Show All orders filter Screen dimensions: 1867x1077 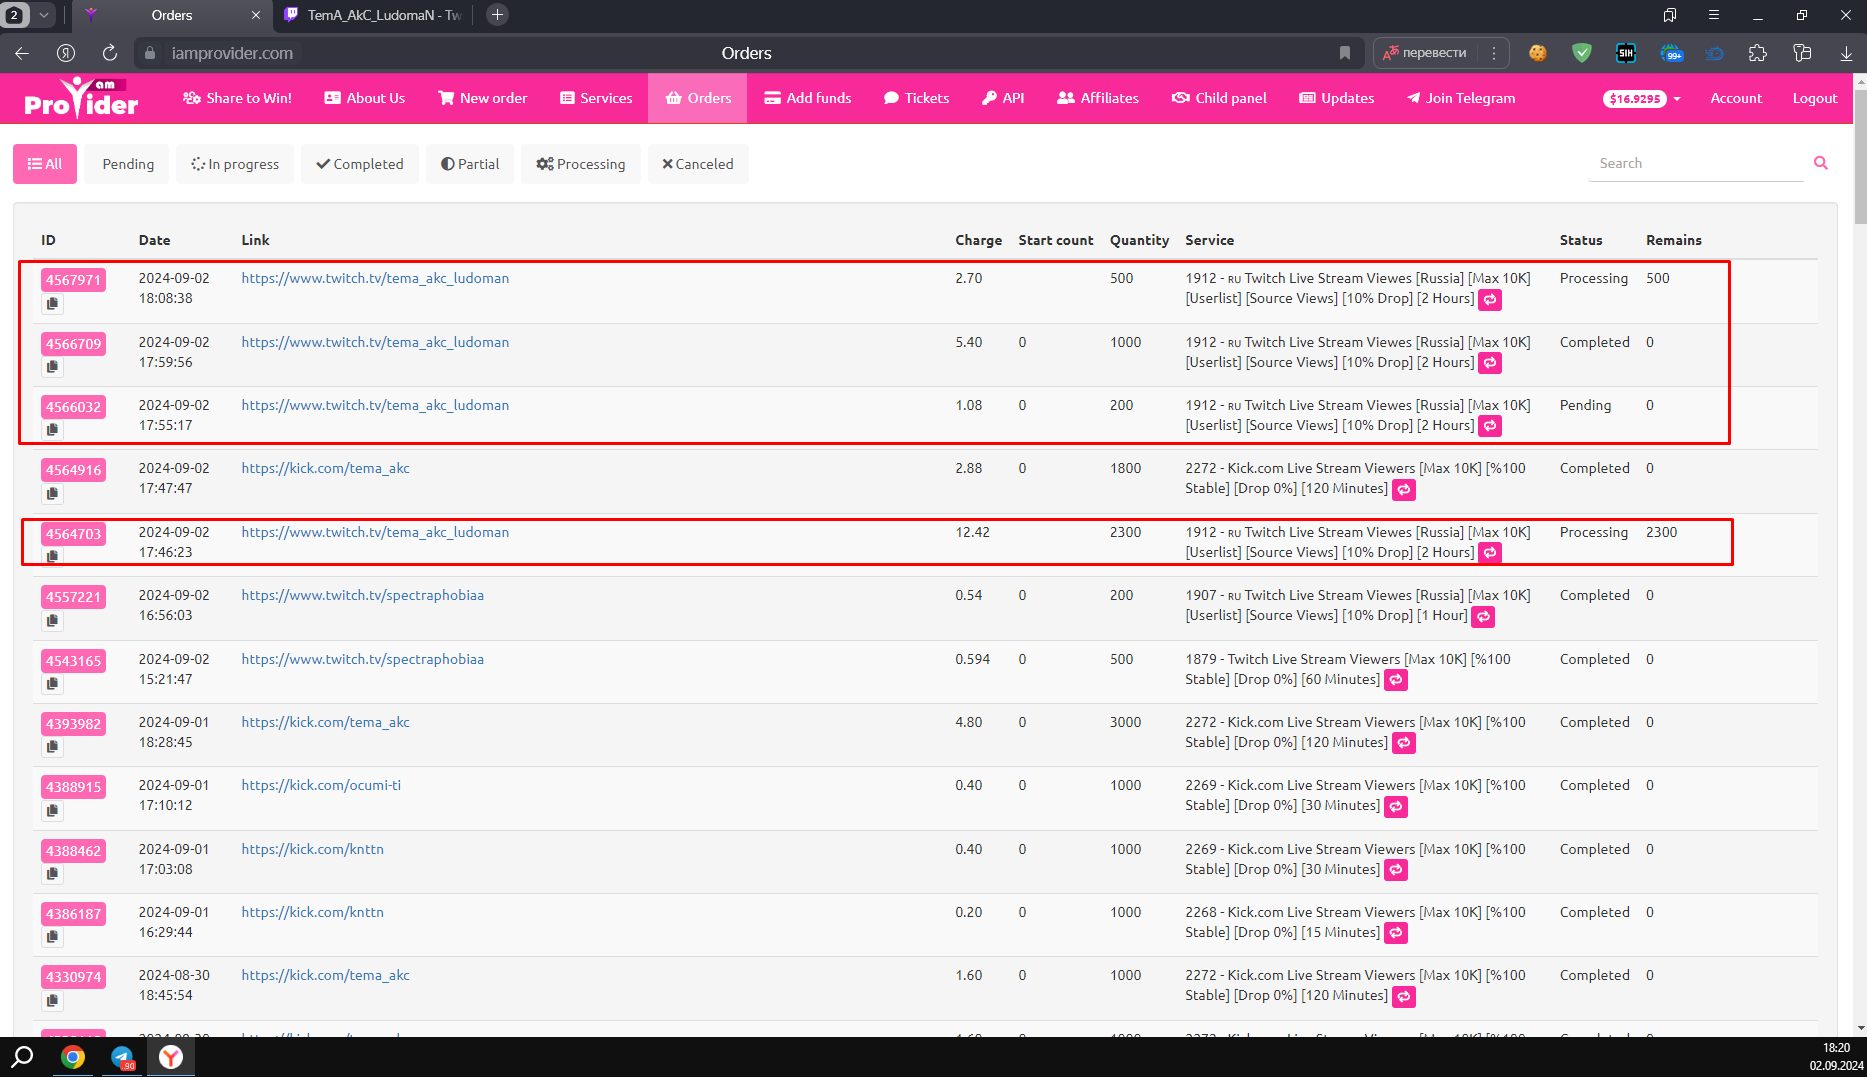tap(45, 164)
